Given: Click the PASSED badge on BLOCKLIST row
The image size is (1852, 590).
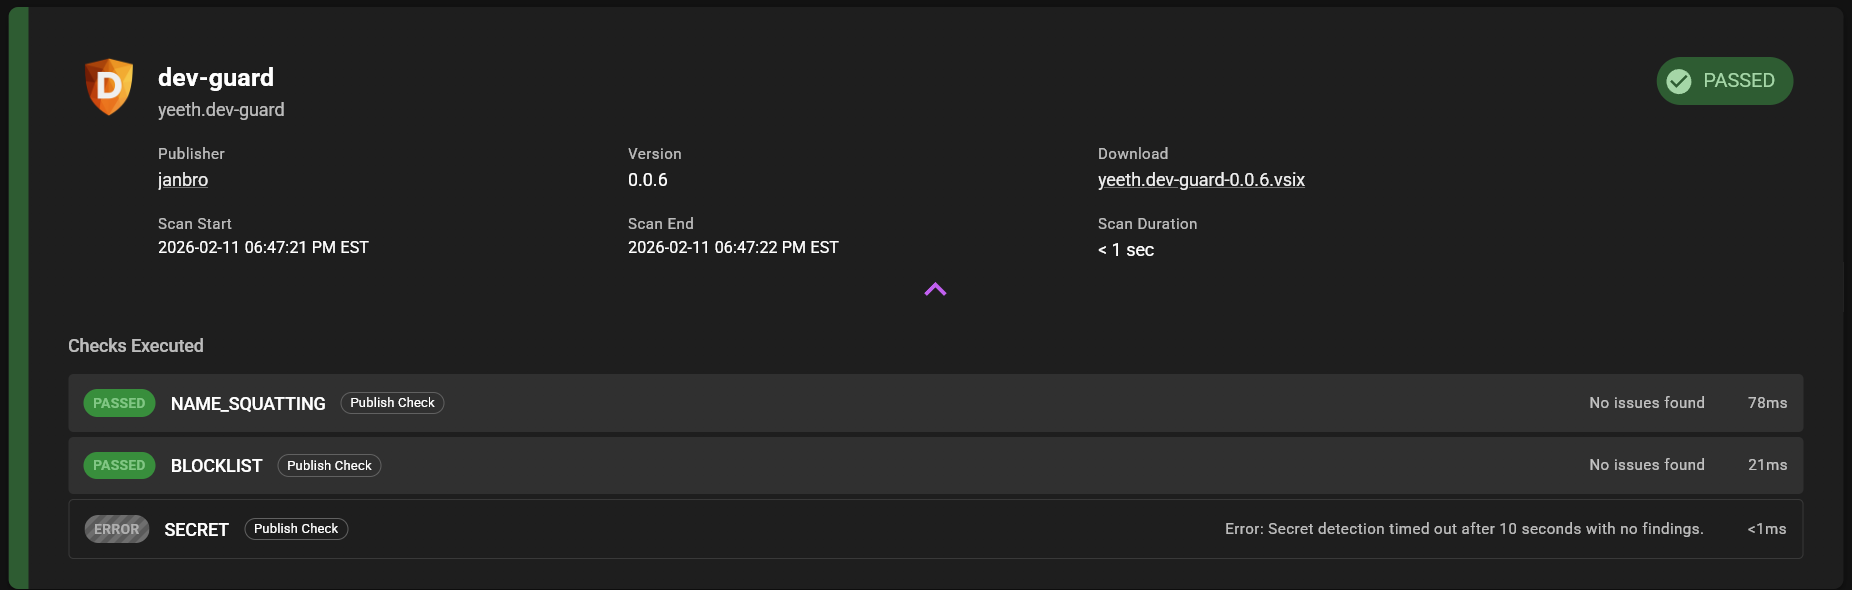Looking at the screenshot, I should 119,465.
